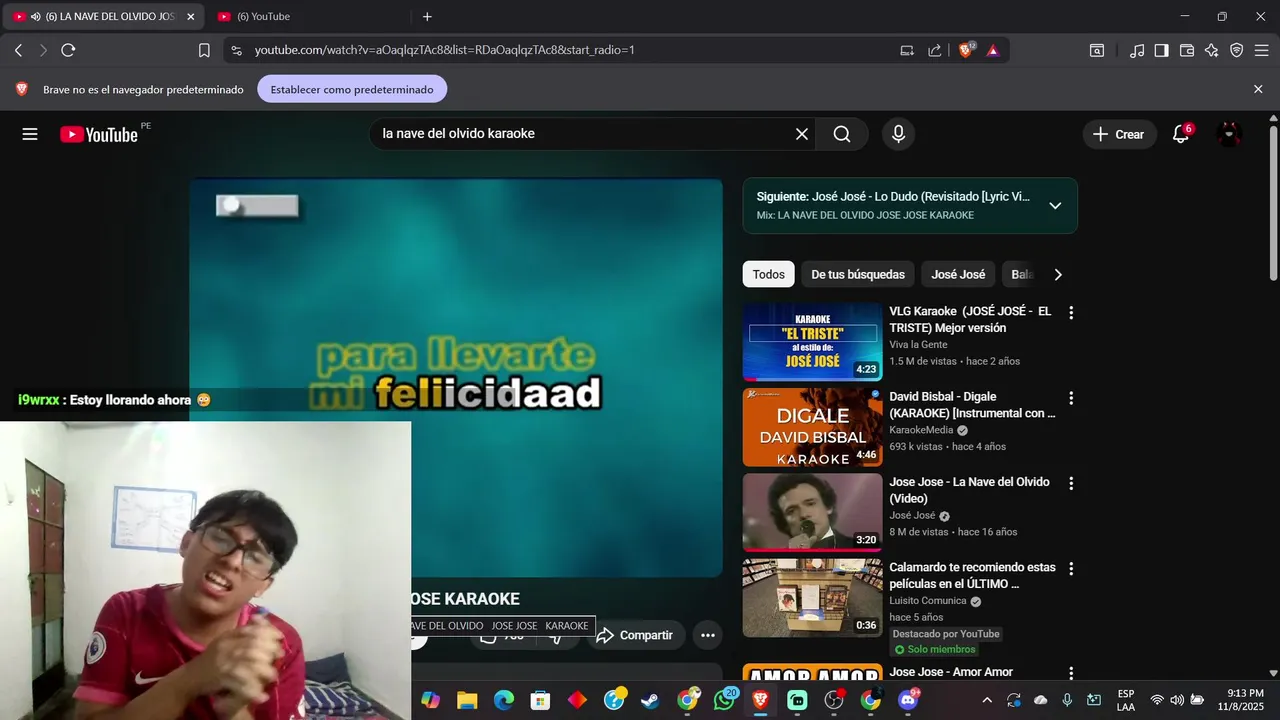The image size is (1280, 720).
Task: Open the YouTube account avatar menu
Action: click(1229, 134)
